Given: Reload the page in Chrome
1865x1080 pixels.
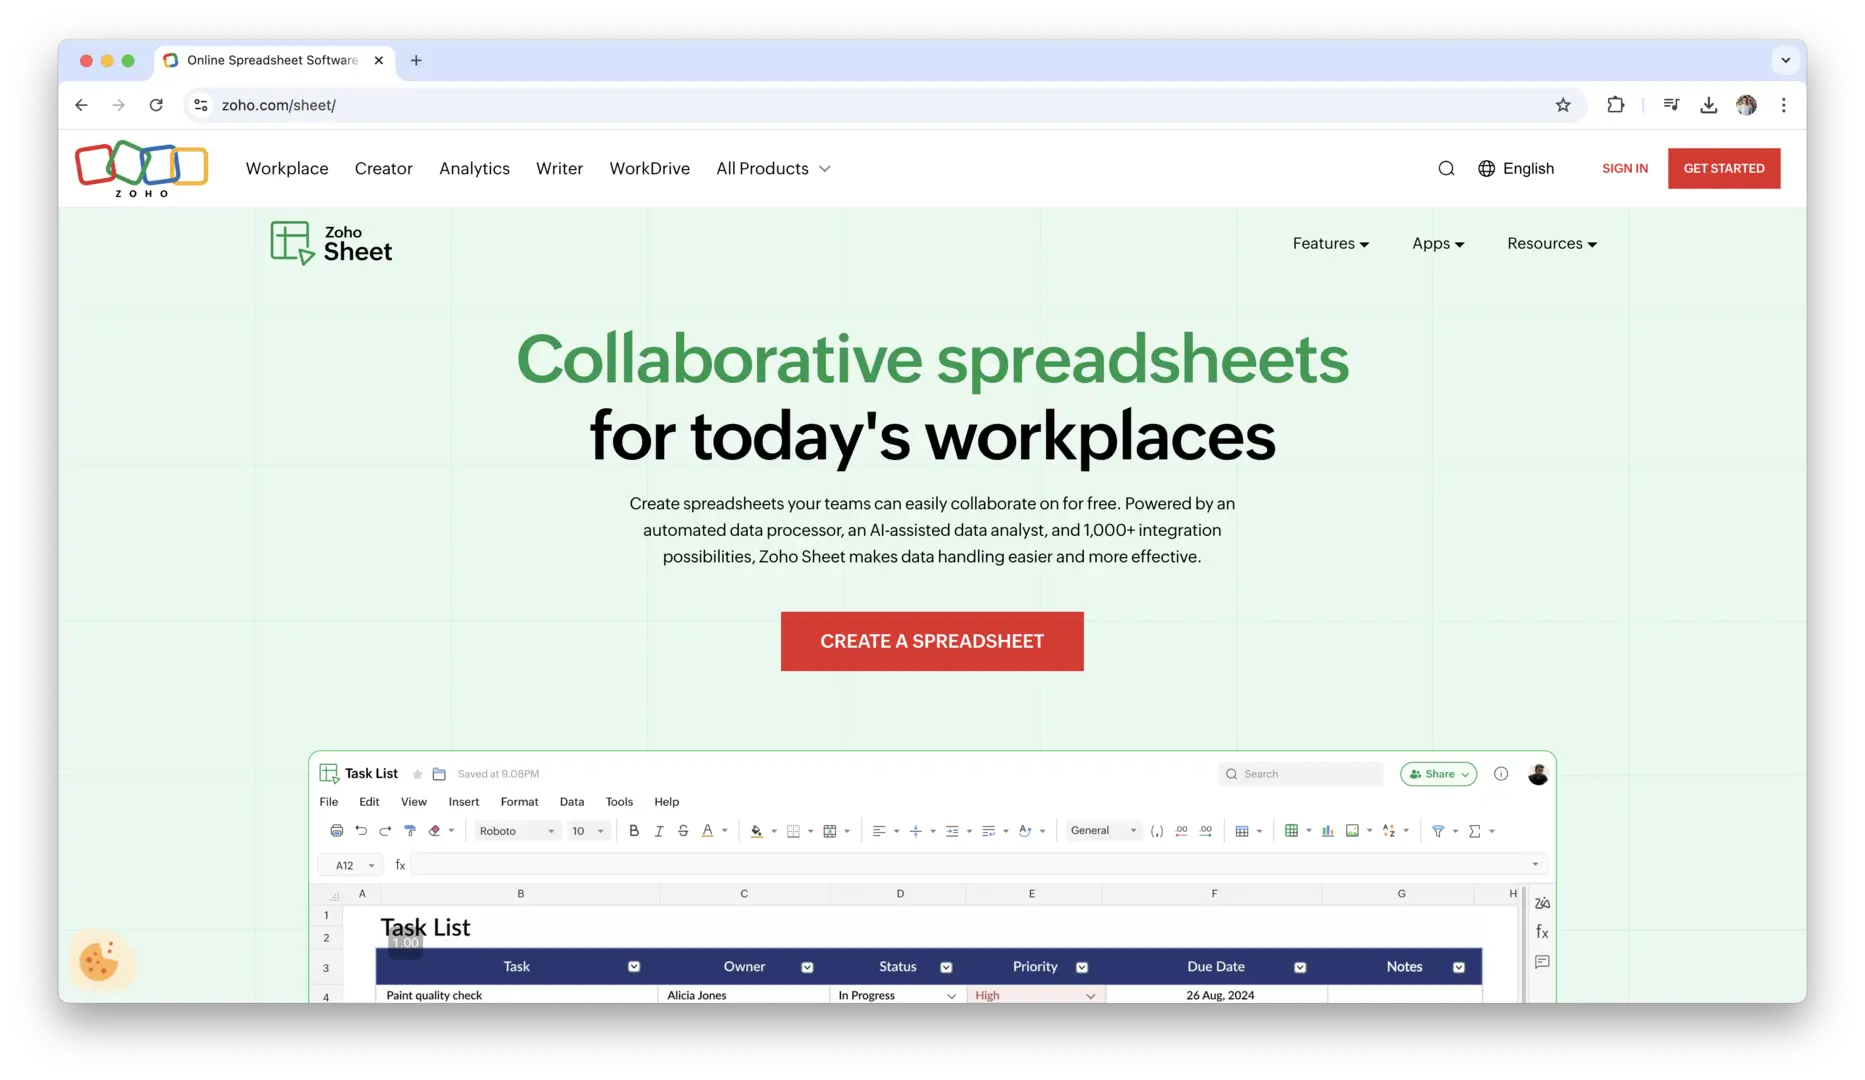Looking at the screenshot, I should 156,105.
